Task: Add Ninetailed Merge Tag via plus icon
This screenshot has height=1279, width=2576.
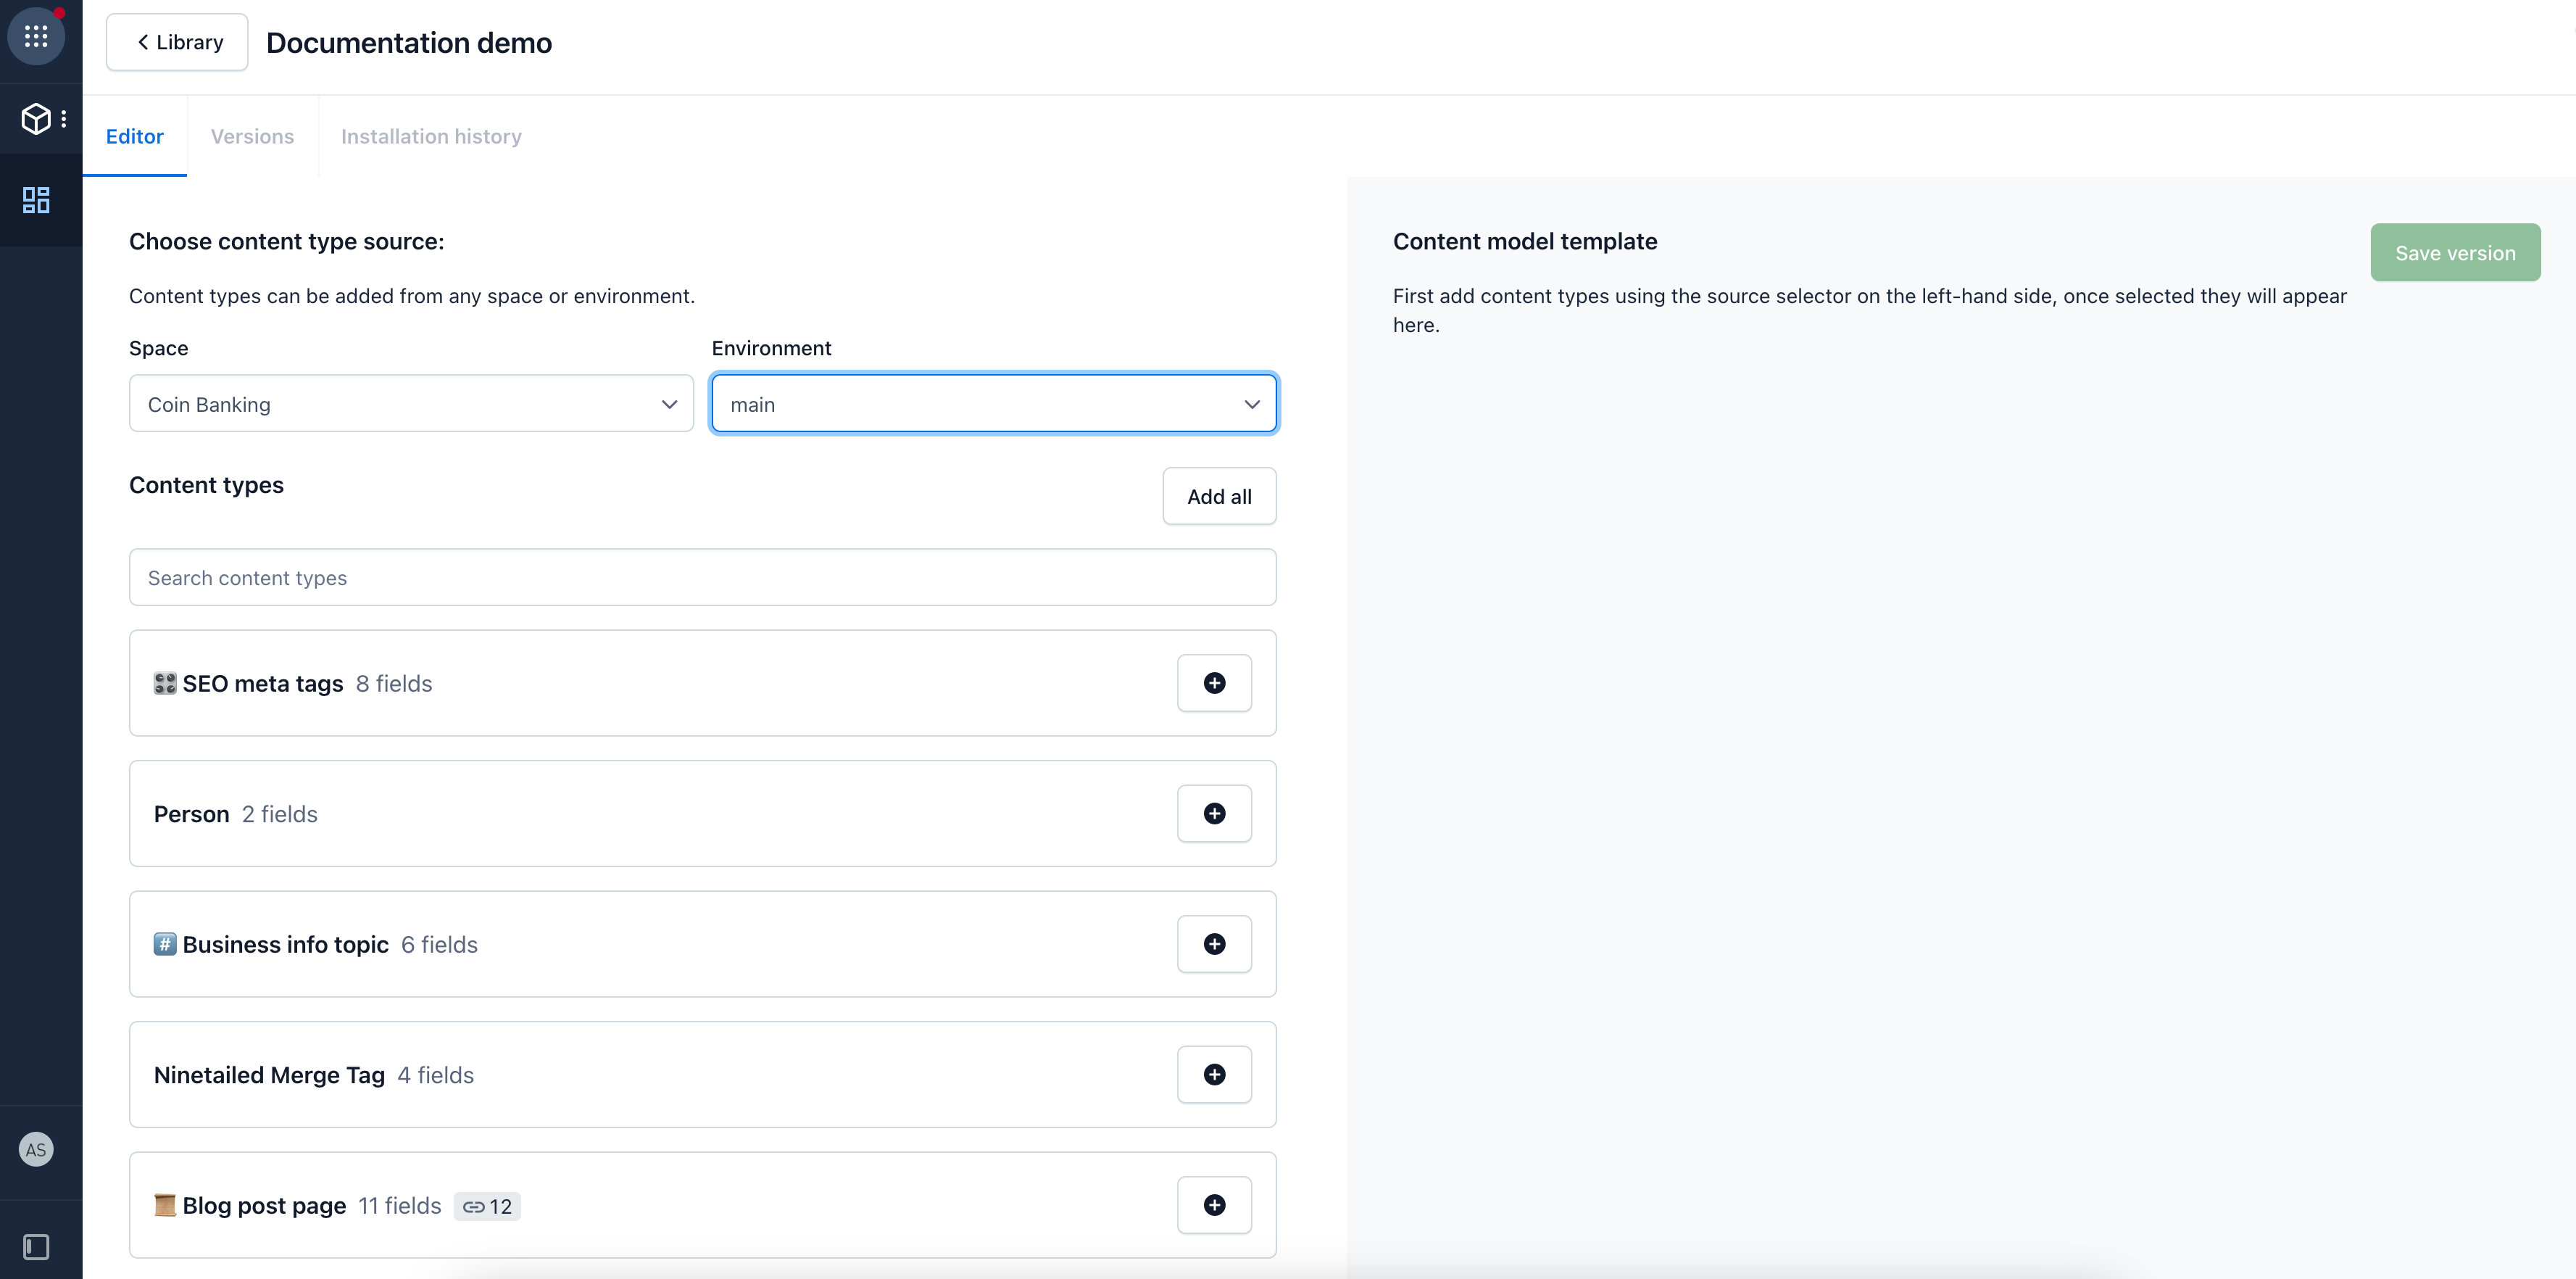Action: (x=1214, y=1075)
